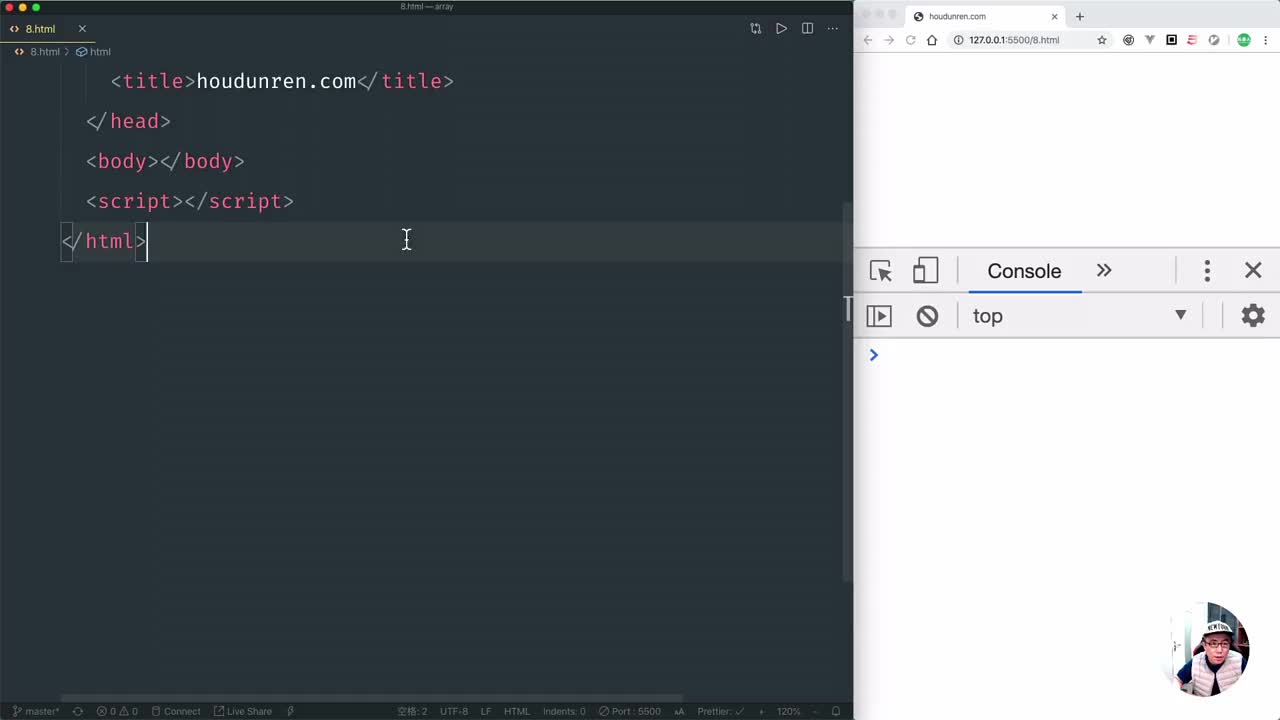Change the 空格: 2 indentation setting

pyautogui.click(x=412, y=711)
